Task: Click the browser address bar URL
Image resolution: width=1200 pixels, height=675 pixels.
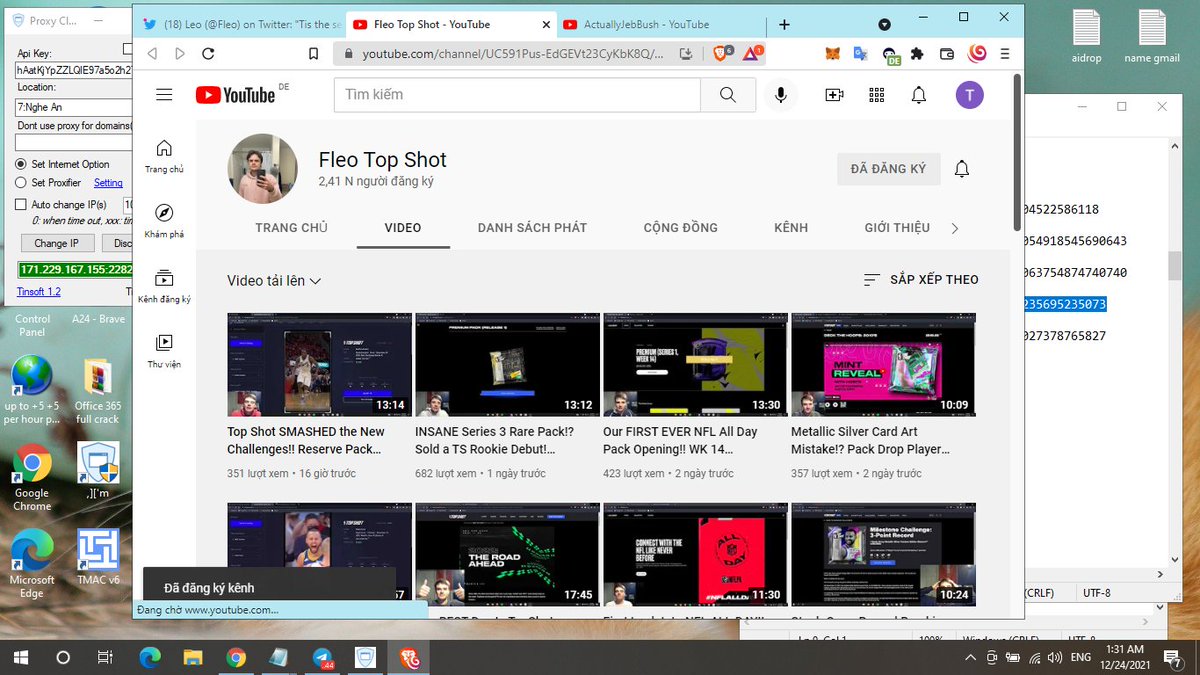Action: coord(512,54)
